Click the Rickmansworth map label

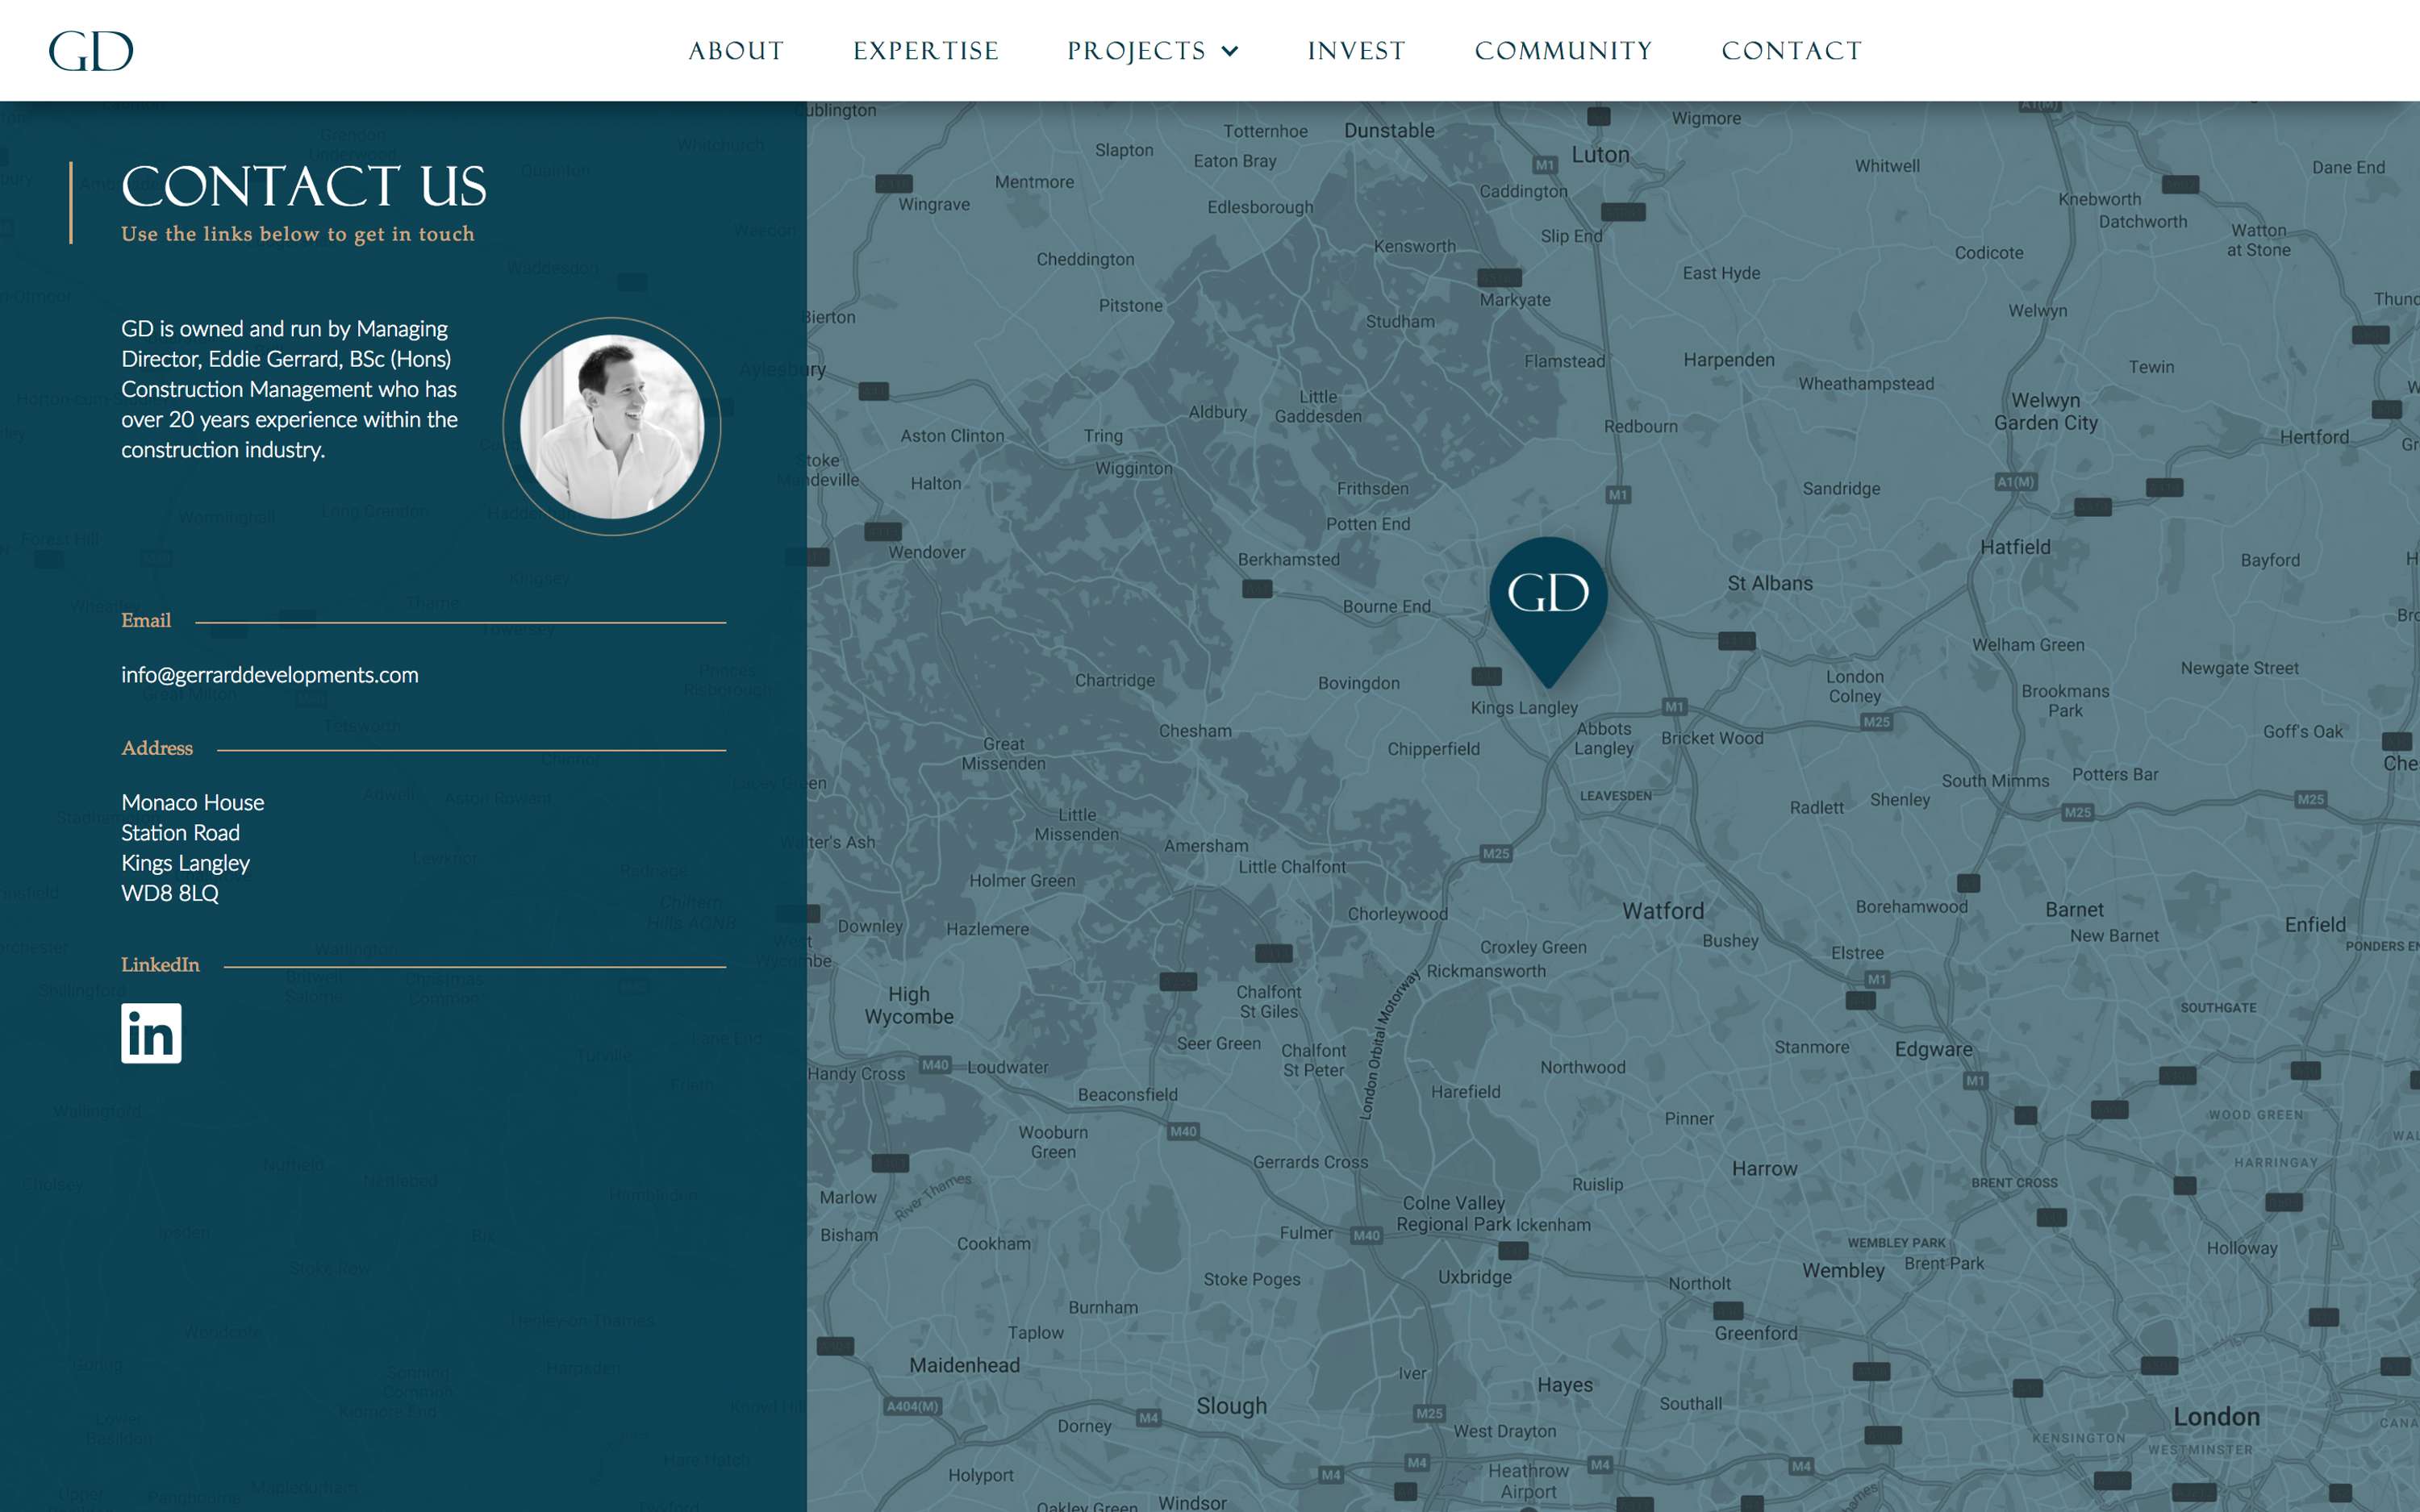click(1486, 971)
